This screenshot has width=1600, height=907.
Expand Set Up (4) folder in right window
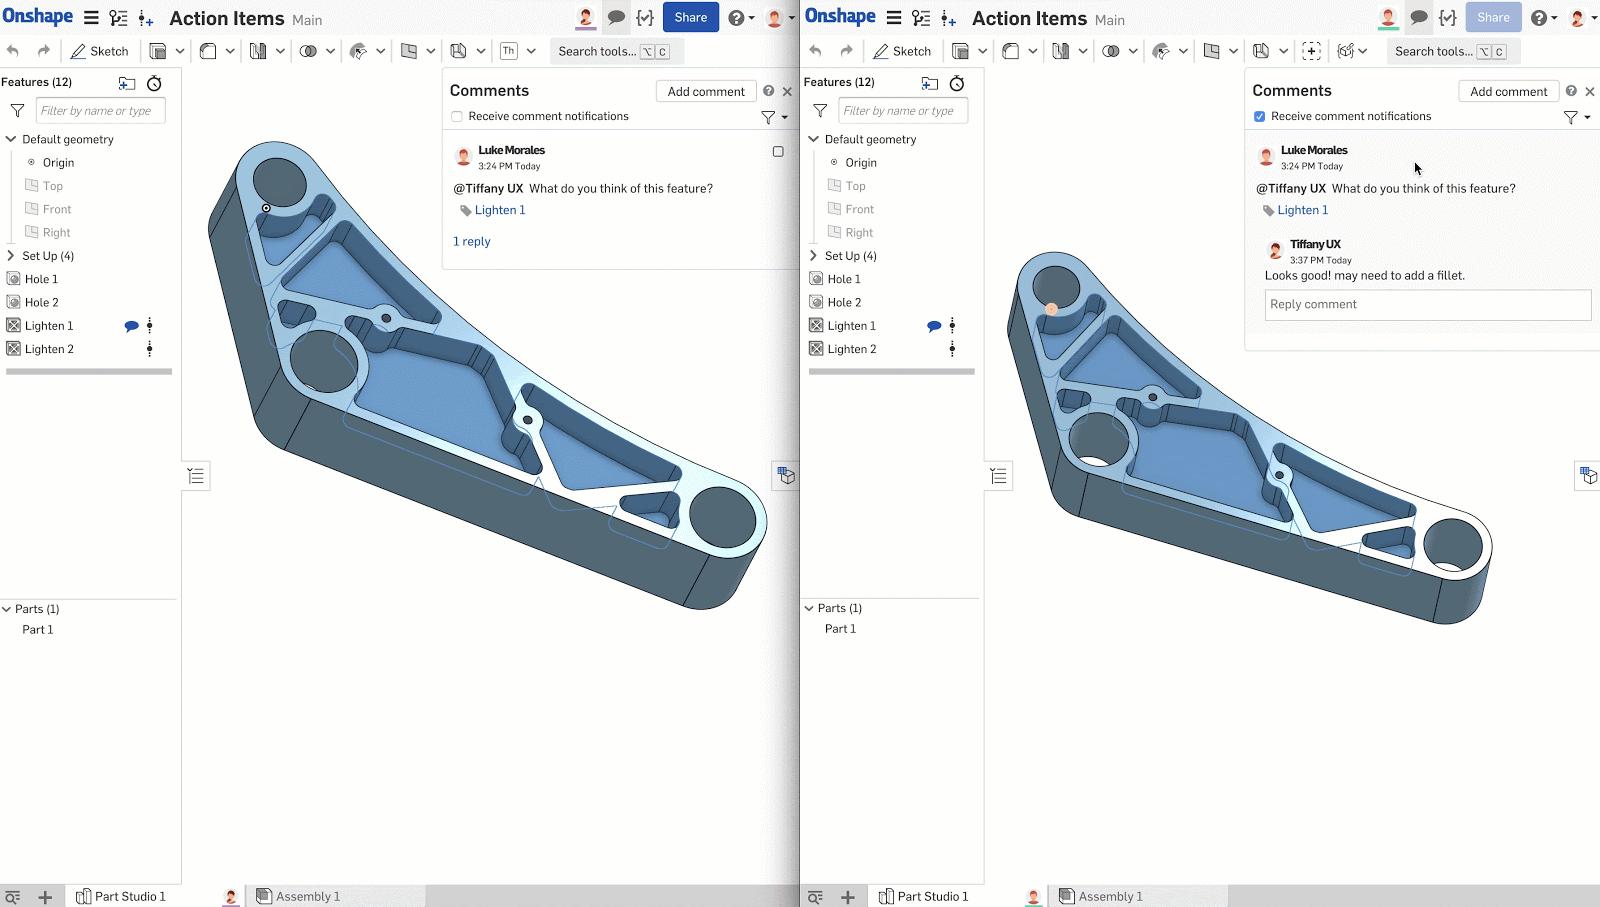(813, 256)
